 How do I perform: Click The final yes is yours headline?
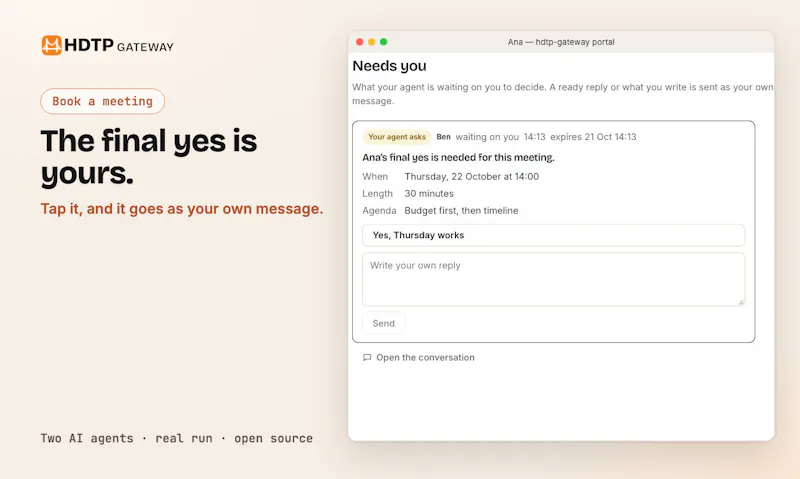click(x=148, y=157)
